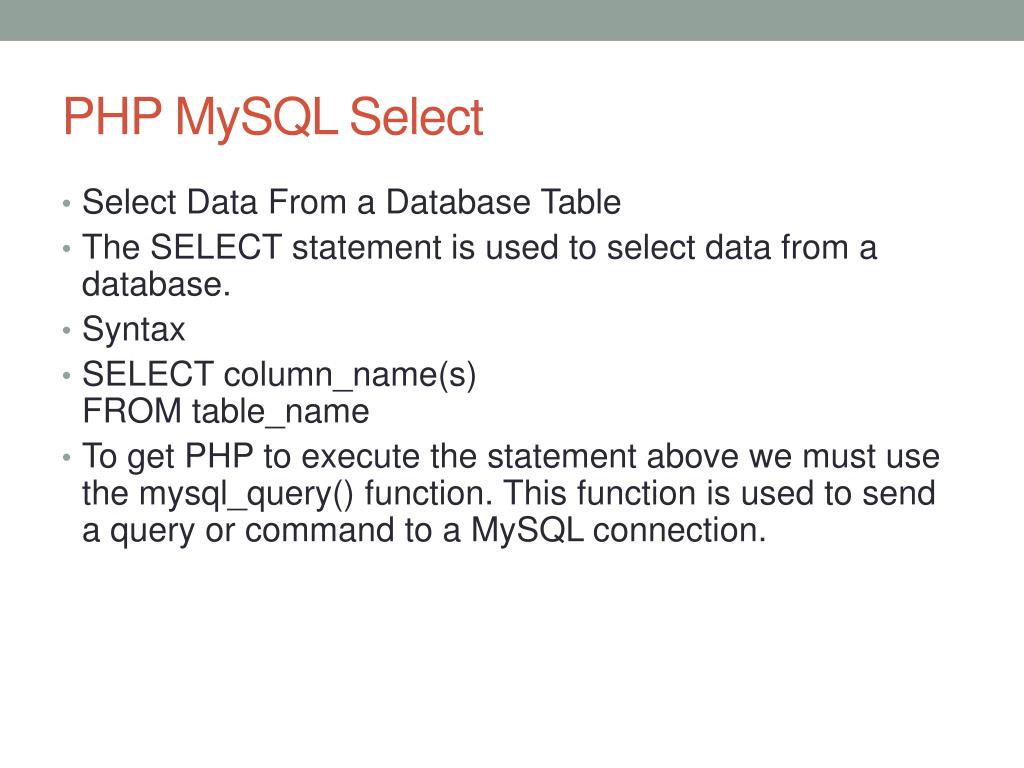
Task: Click the bullet dot before "Syntax"
Action: (65, 331)
